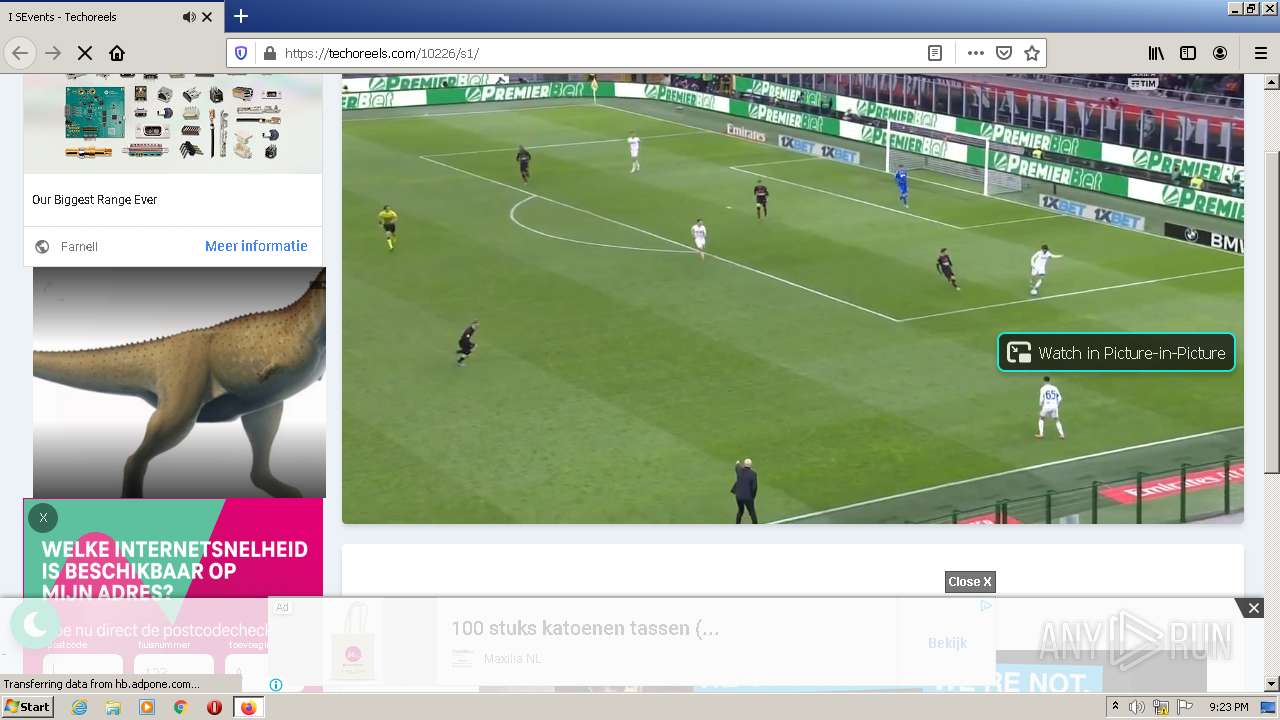Click the Welke Internetsnelheid ad headline
The image size is (1280, 720).
pos(175,571)
